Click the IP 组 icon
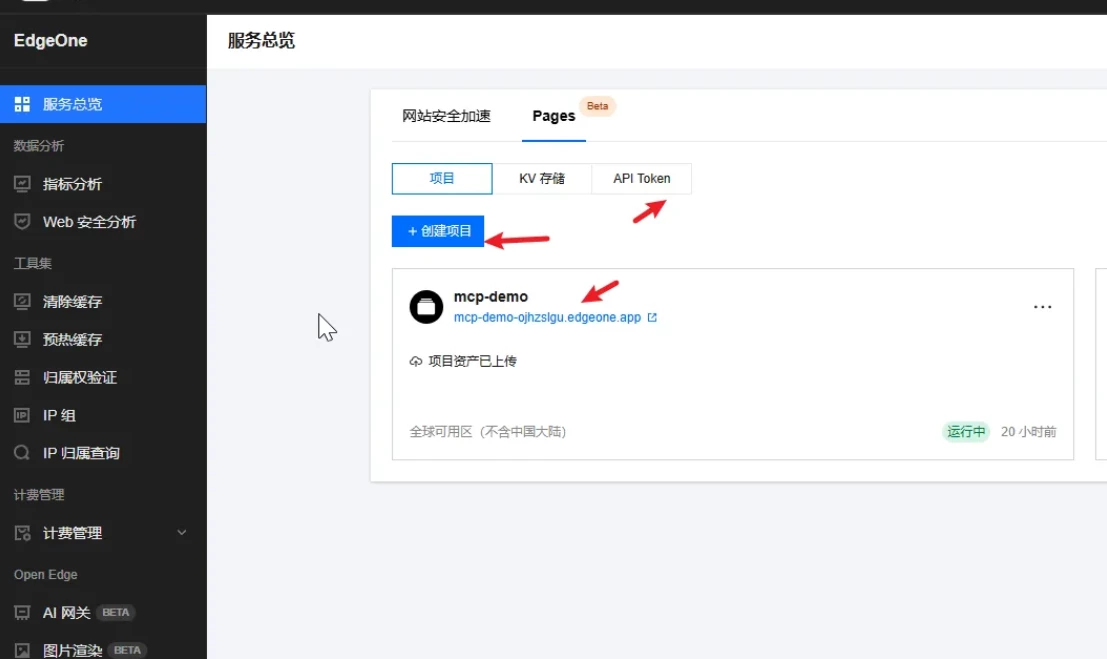This screenshot has width=1107, height=659. click(x=22, y=415)
